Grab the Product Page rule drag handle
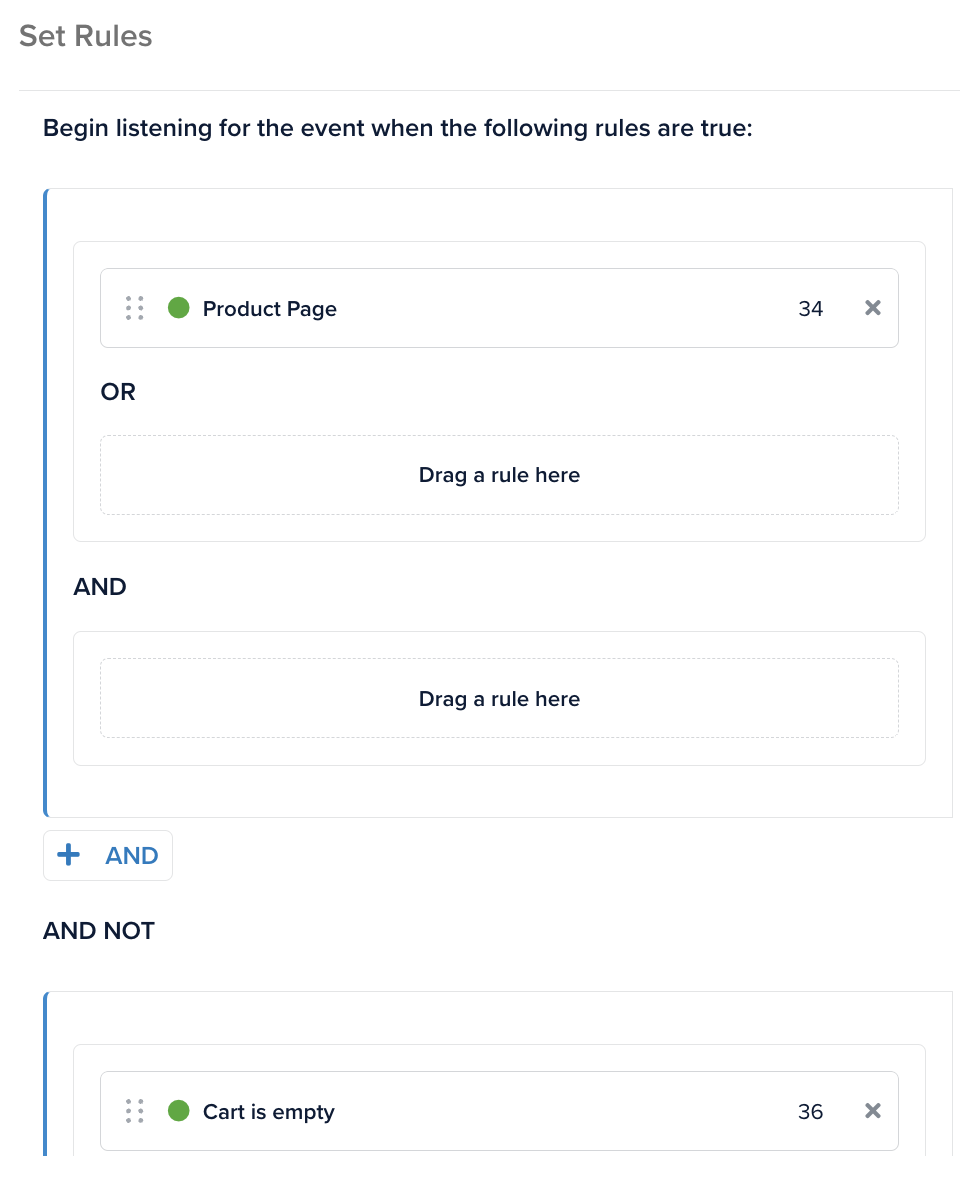The height and width of the screenshot is (1200, 960). [135, 308]
